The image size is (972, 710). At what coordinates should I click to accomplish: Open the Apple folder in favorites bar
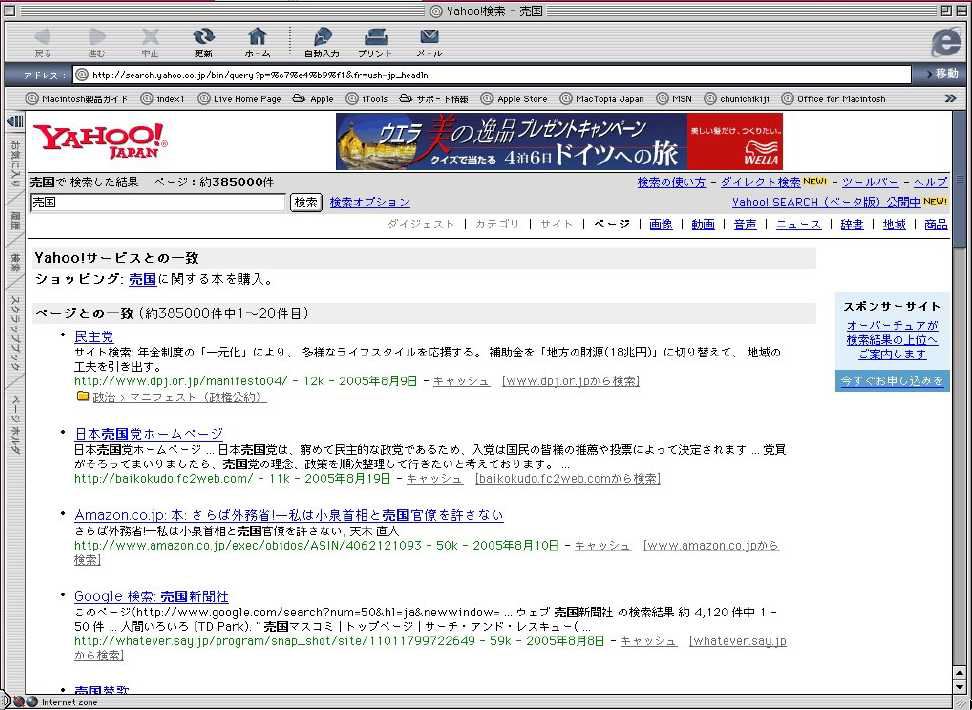(313, 99)
